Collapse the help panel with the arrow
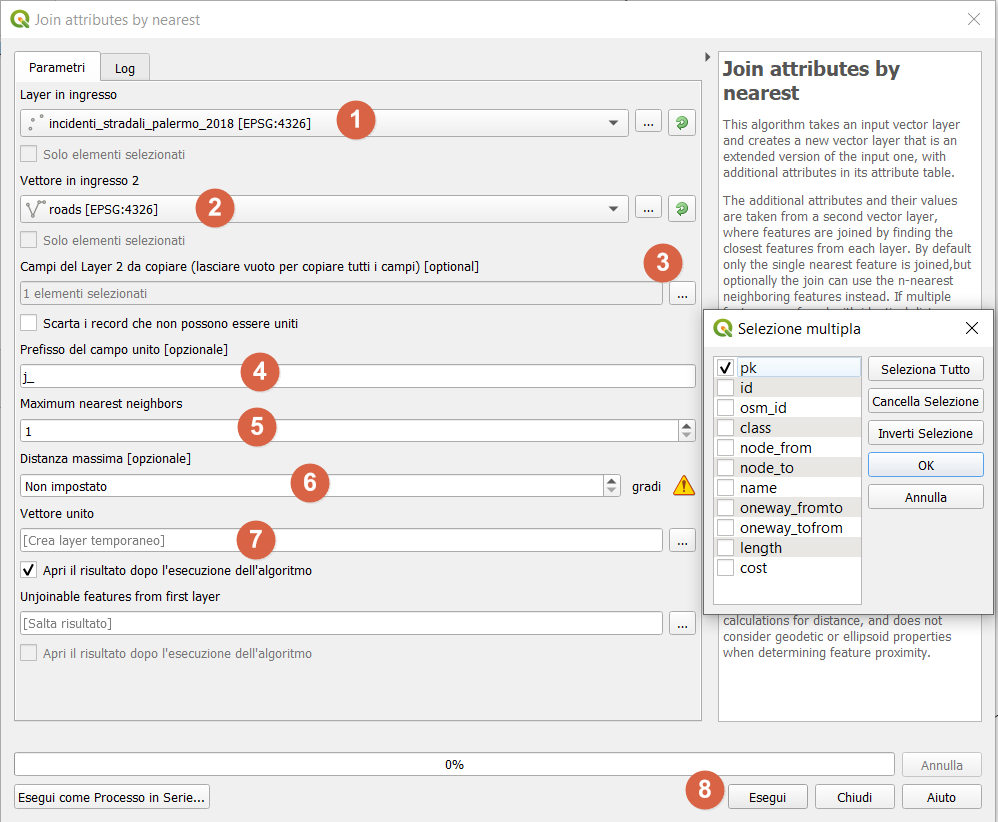This screenshot has height=822, width=998. pos(708,57)
